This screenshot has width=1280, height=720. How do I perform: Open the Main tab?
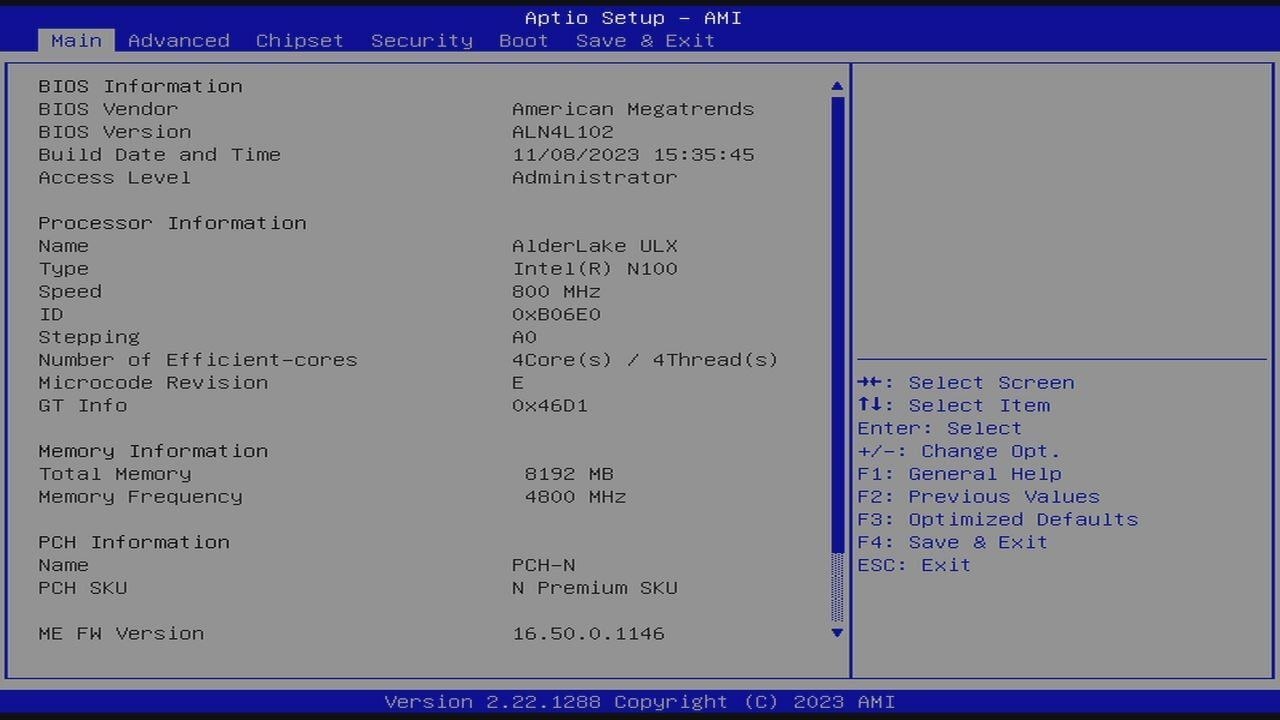(x=76, y=41)
